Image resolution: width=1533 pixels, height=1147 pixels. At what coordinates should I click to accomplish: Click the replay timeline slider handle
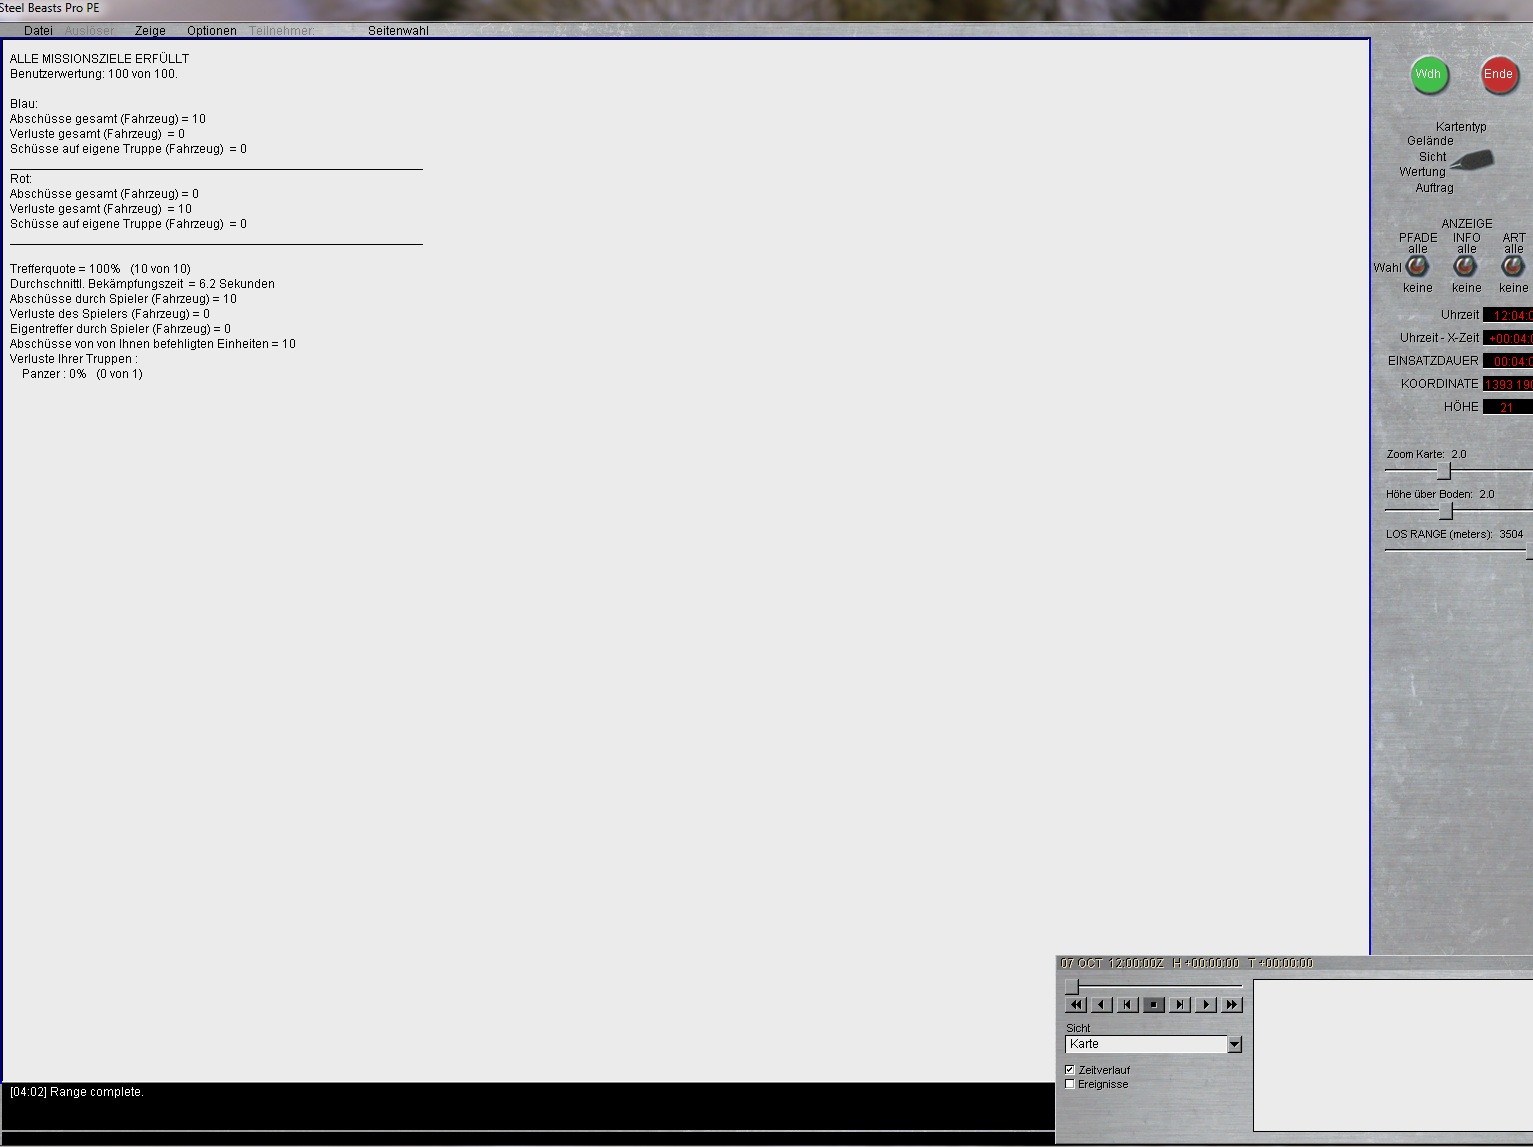[x=1071, y=987]
